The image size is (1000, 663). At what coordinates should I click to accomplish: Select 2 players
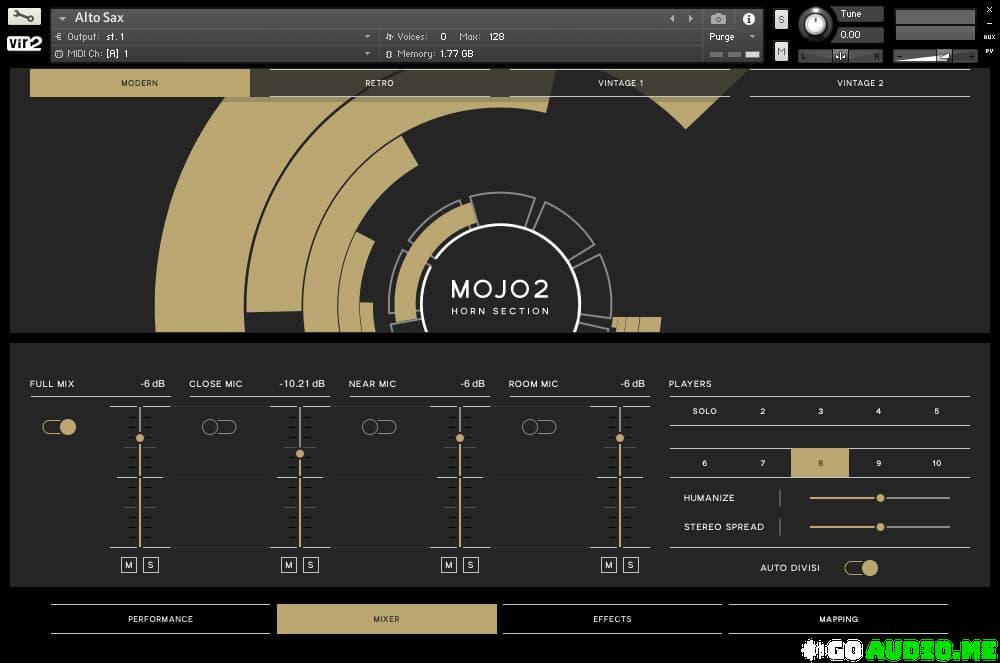pos(763,411)
